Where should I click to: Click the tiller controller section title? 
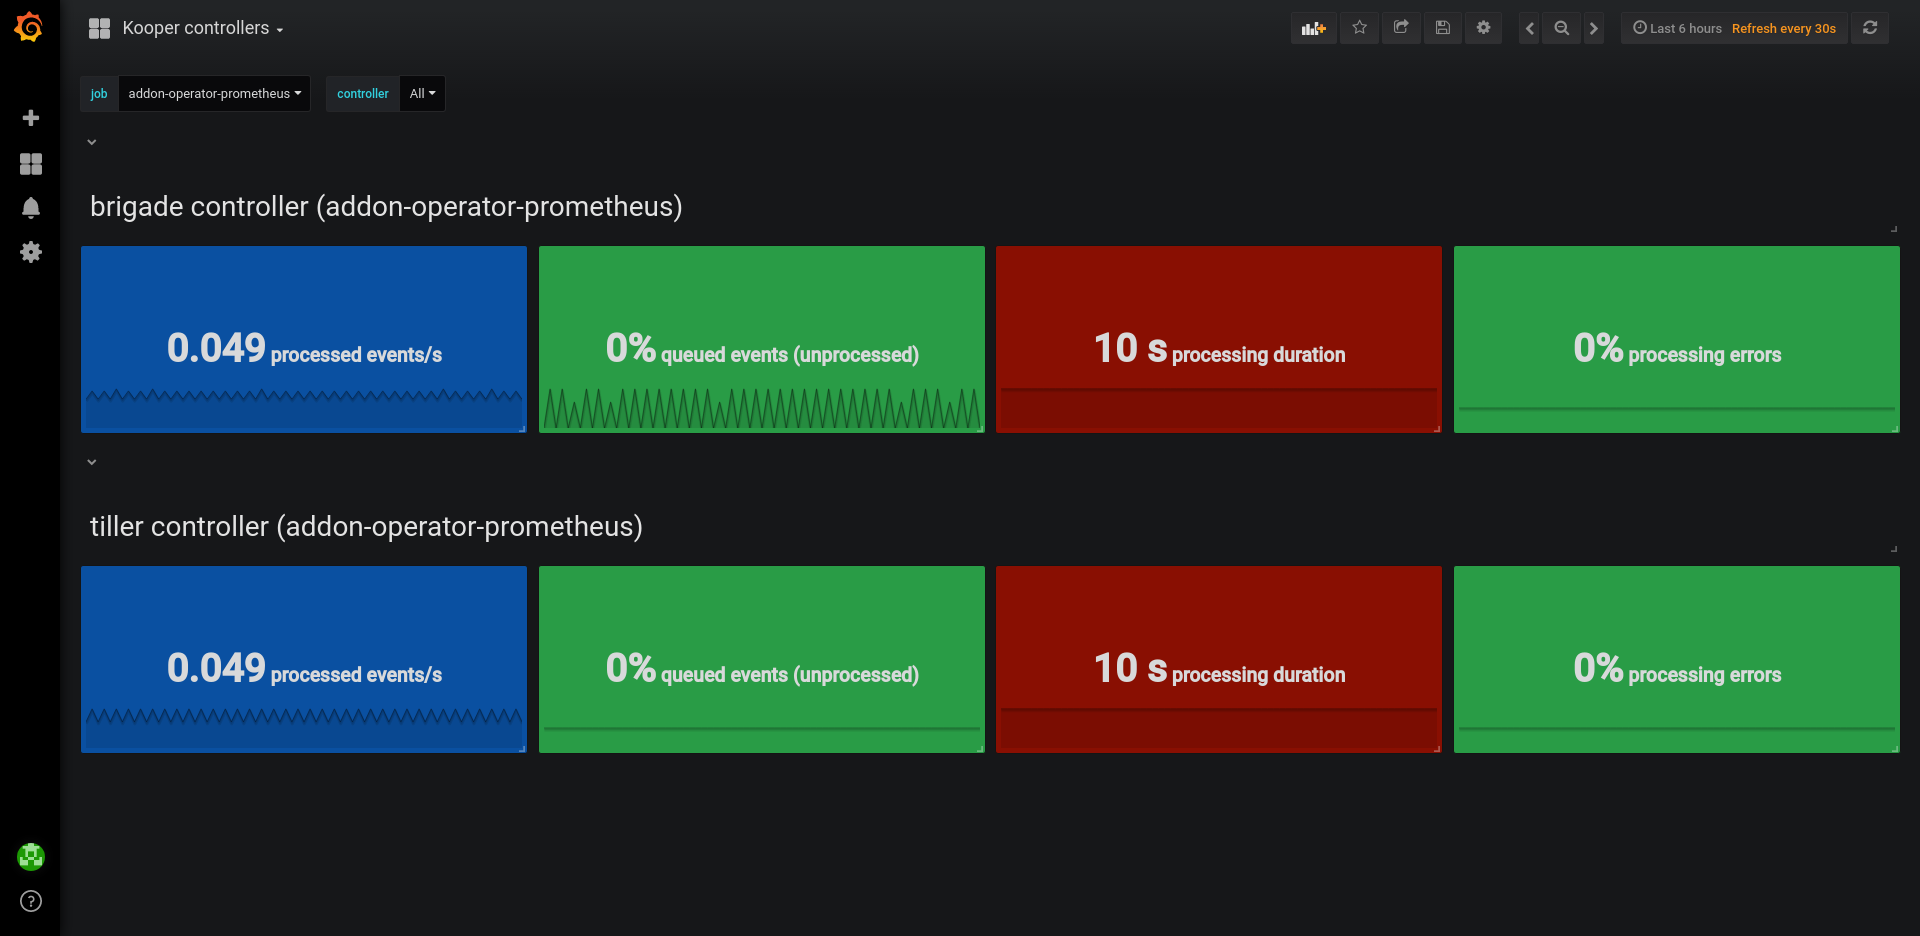(366, 526)
